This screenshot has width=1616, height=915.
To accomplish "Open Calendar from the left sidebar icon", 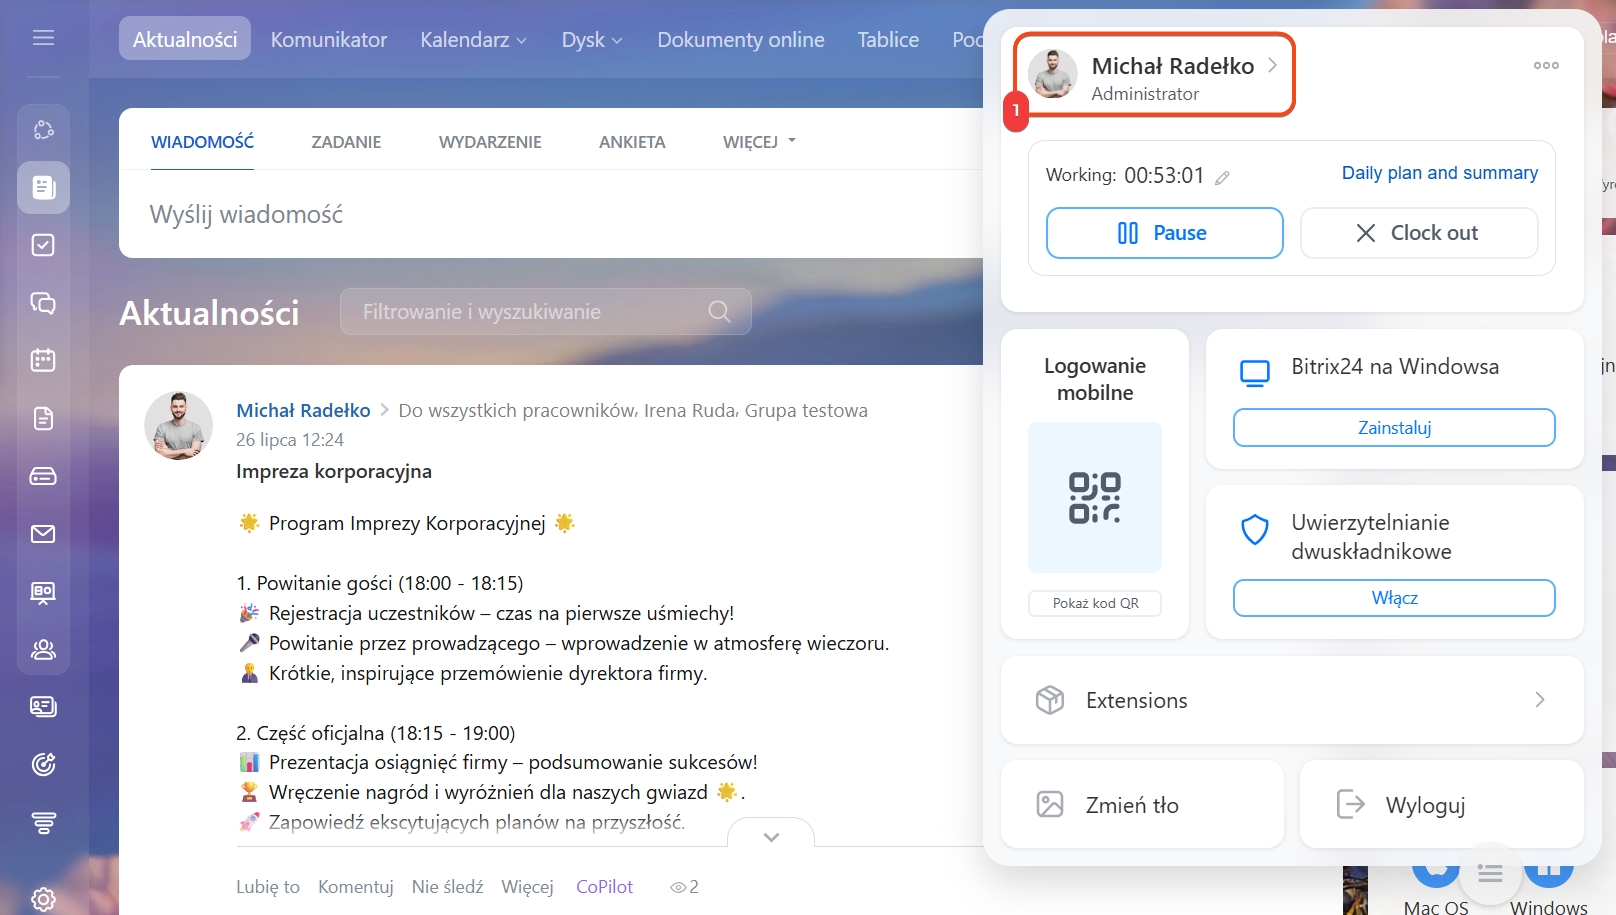I will click(43, 360).
